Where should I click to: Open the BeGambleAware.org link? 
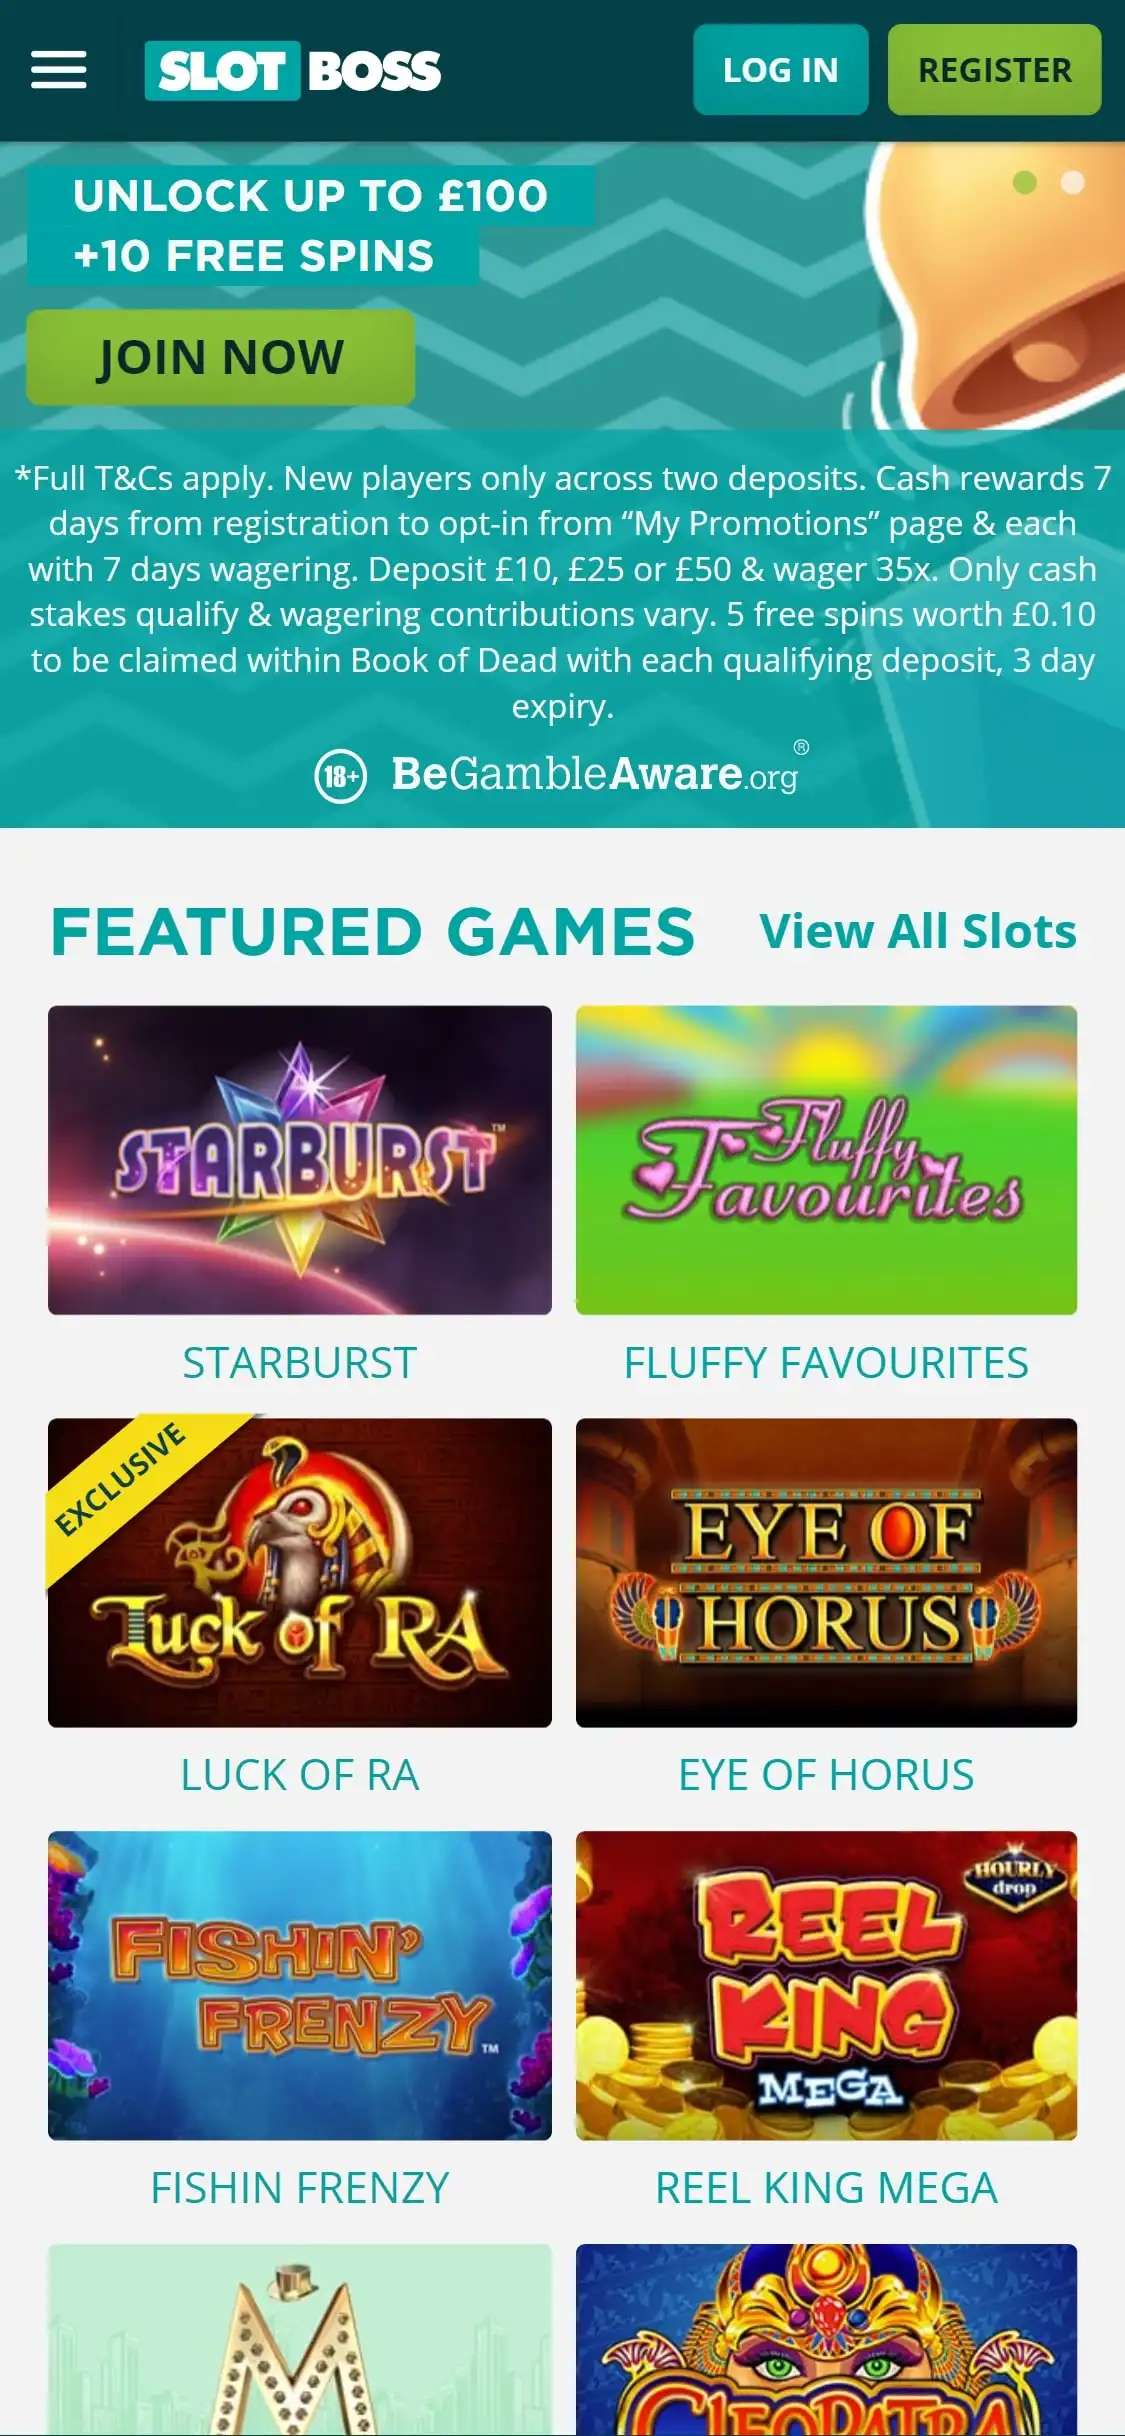tap(596, 773)
